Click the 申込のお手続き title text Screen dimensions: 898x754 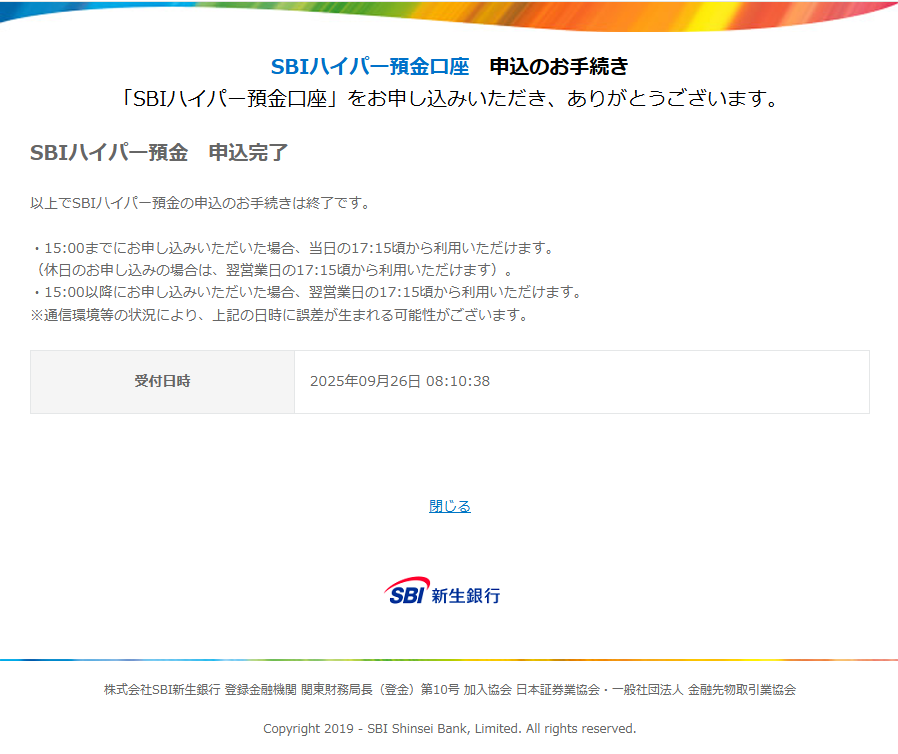[x=558, y=67]
